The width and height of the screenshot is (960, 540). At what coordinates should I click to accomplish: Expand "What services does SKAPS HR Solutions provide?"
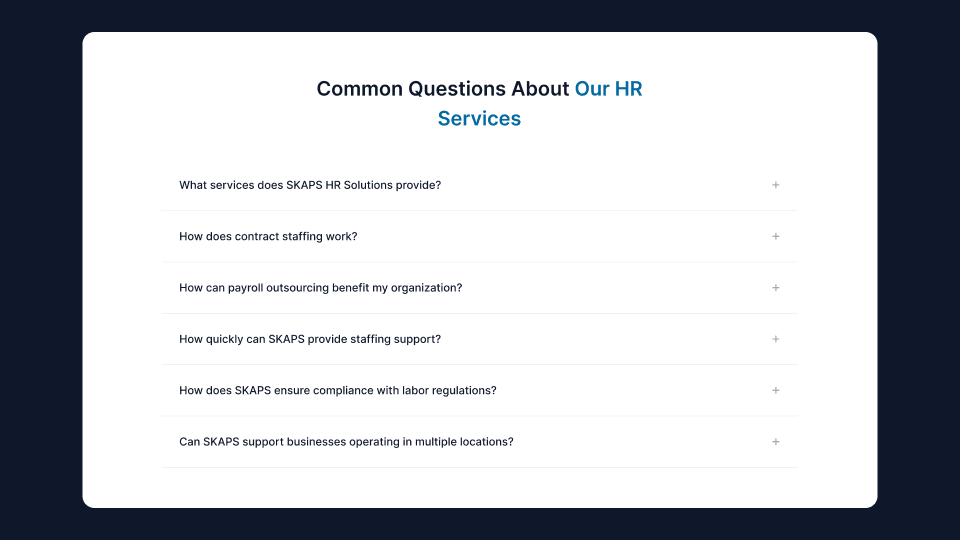click(x=310, y=185)
